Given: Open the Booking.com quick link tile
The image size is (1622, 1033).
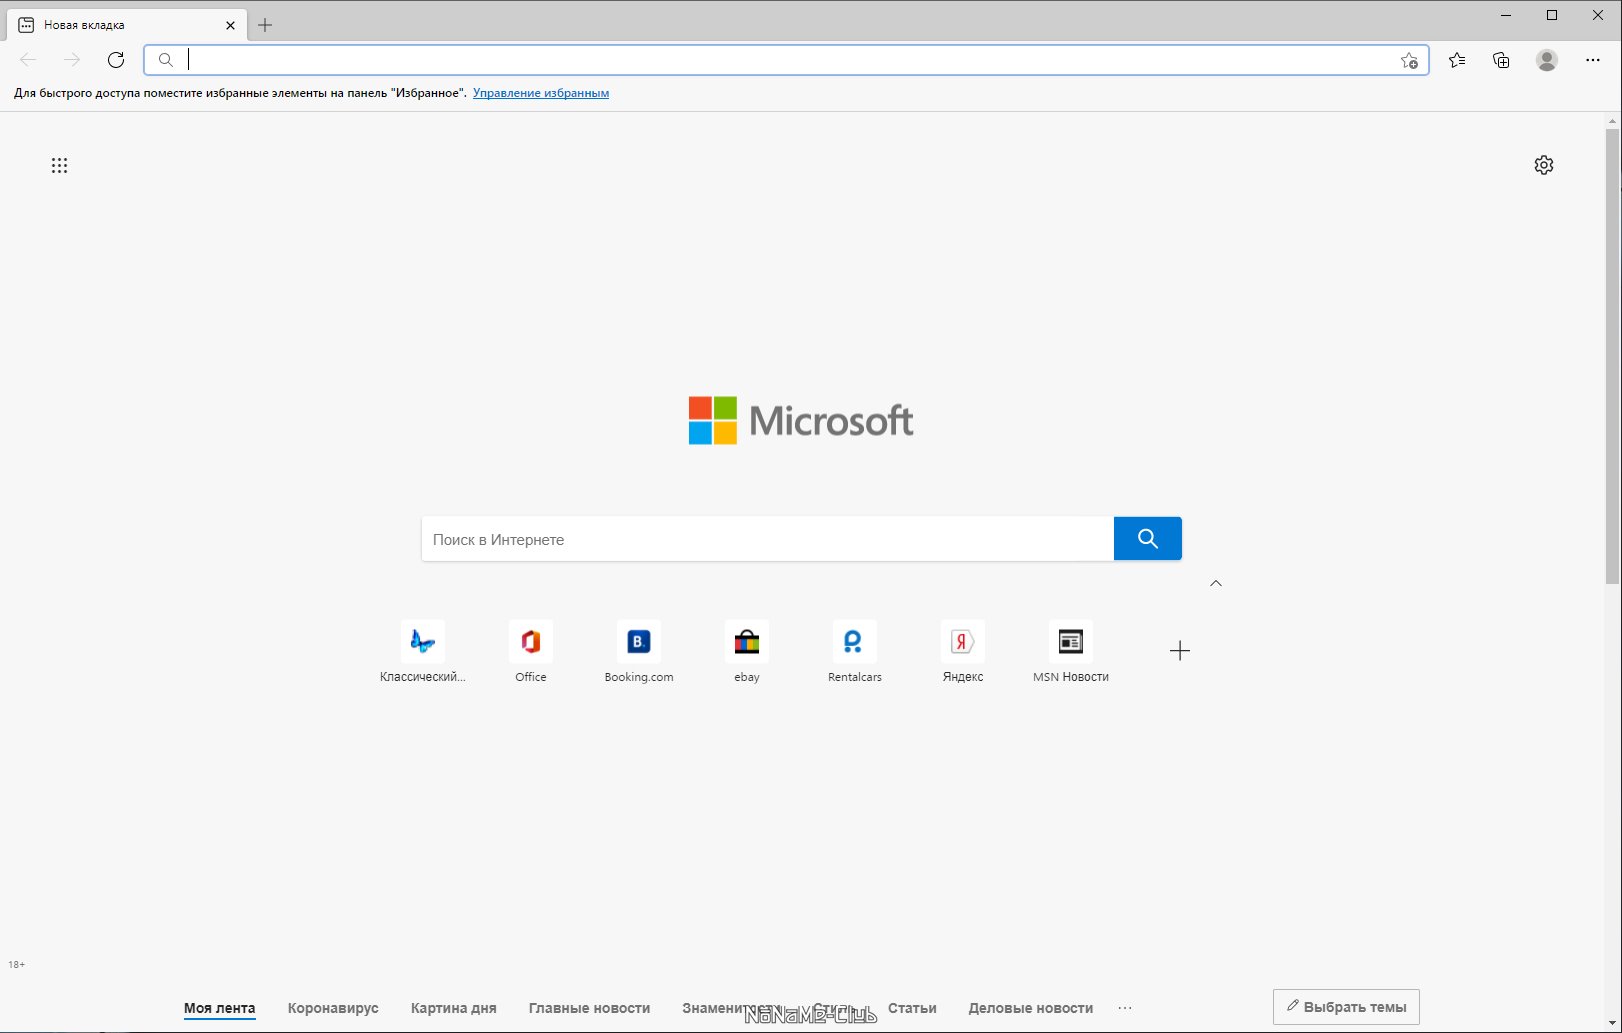Looking at the screenshot, I should tap(639, 652).
